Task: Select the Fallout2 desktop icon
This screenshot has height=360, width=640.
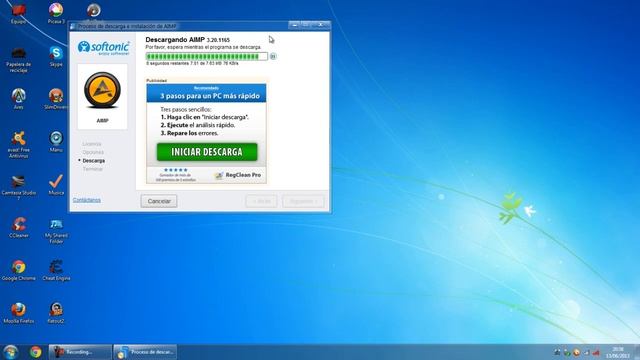Action: tap(56, 313)
